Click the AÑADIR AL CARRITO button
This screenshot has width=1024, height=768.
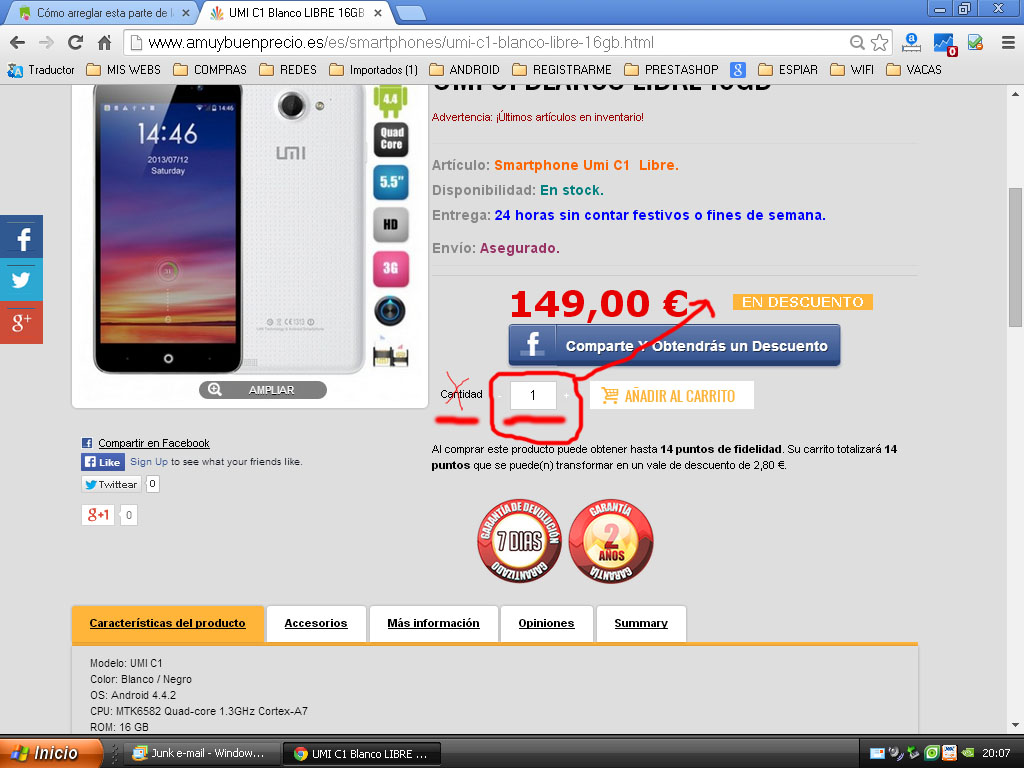[671, 396]
